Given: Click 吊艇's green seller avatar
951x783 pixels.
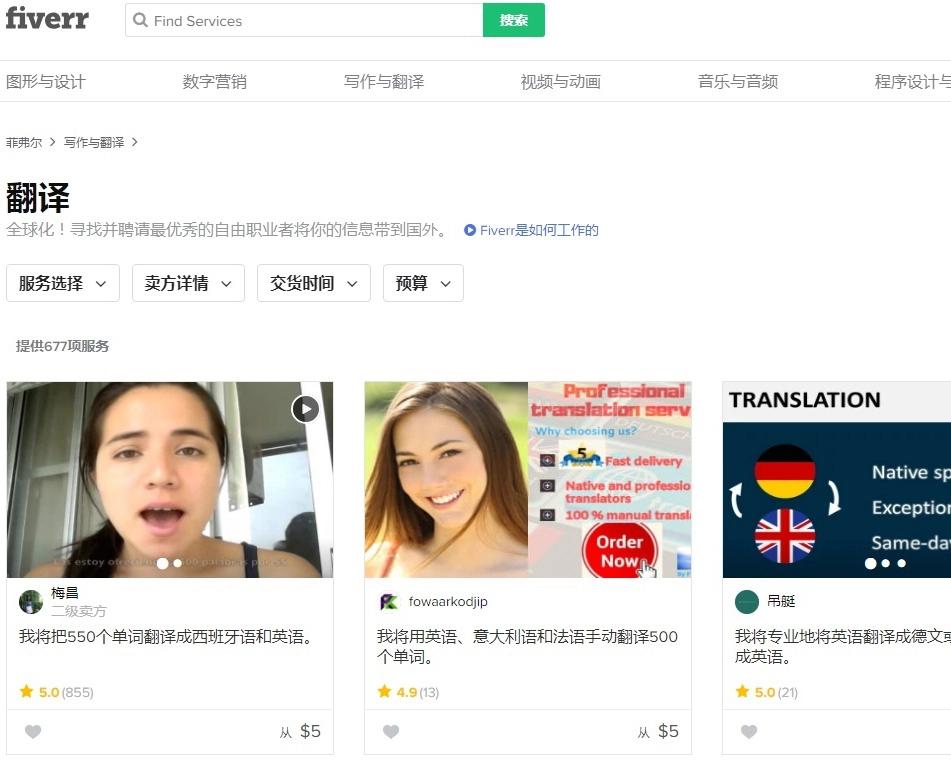Looking at the screenshot, I should 747,602.
